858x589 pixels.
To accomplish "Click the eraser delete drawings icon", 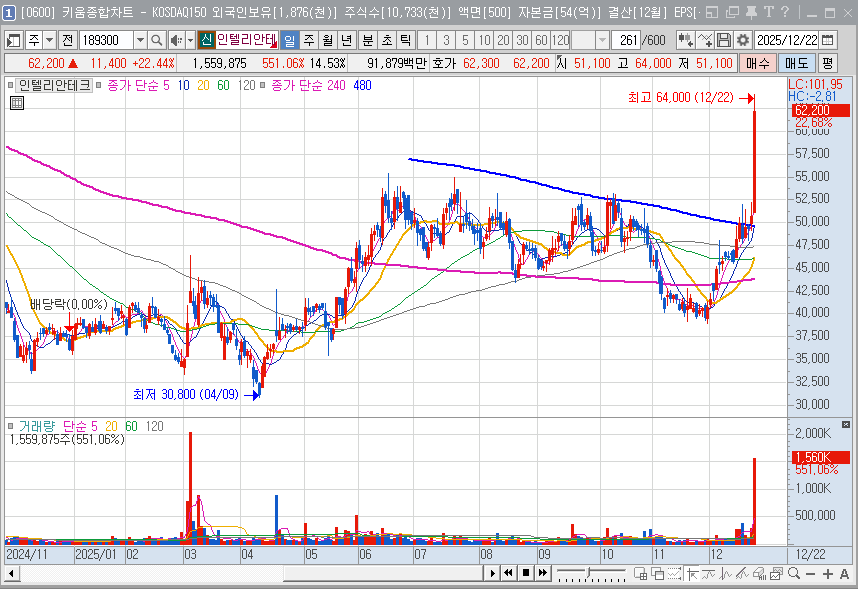I will click(760, 574).
